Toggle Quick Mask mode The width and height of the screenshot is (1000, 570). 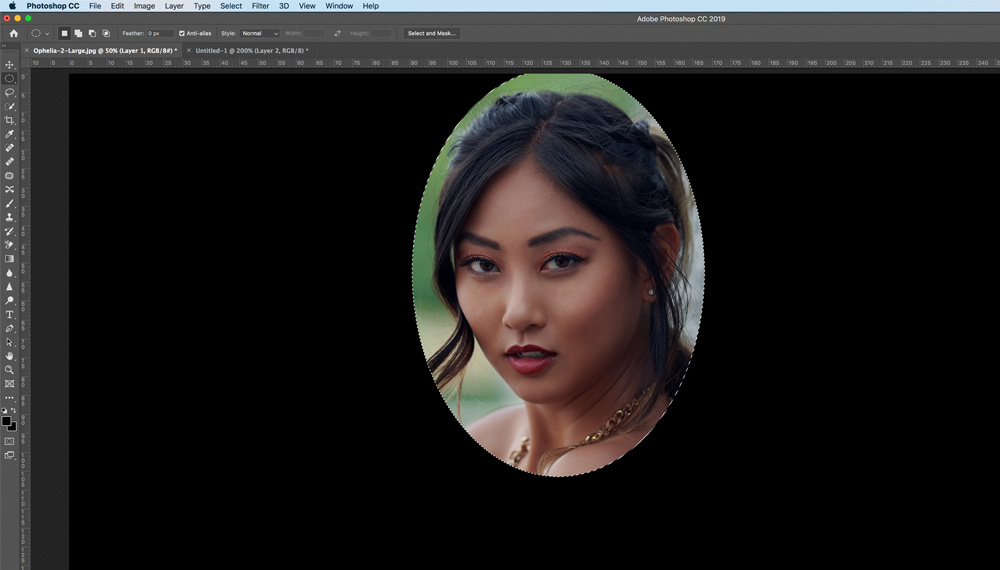point(10,441)
